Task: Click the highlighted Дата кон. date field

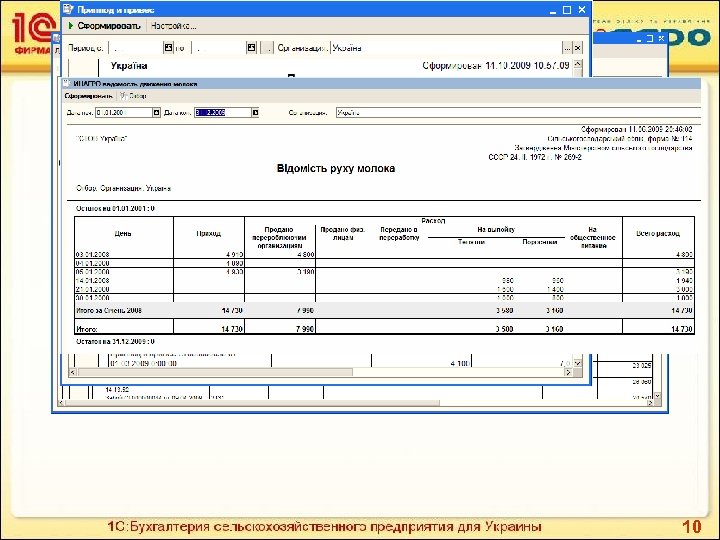Action: click(223, 112)
